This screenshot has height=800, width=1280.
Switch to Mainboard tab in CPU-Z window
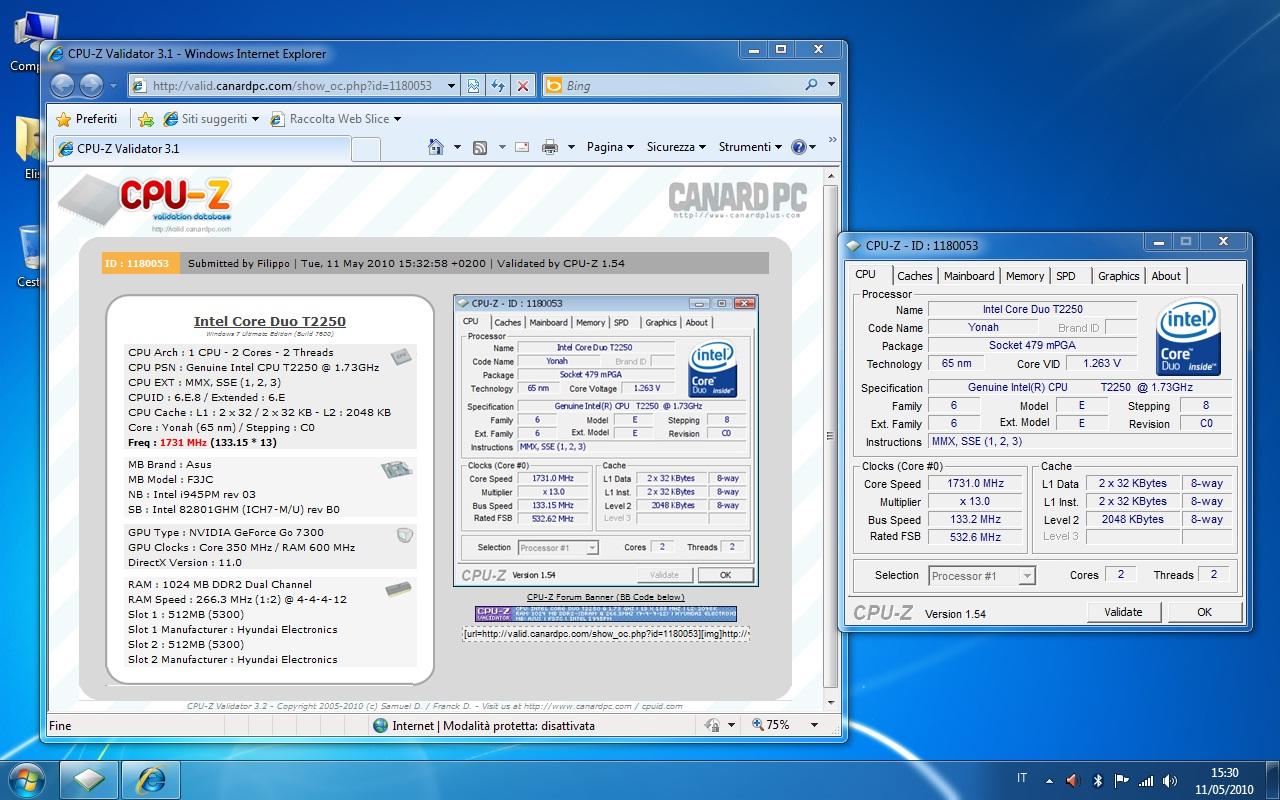[969, 276]
